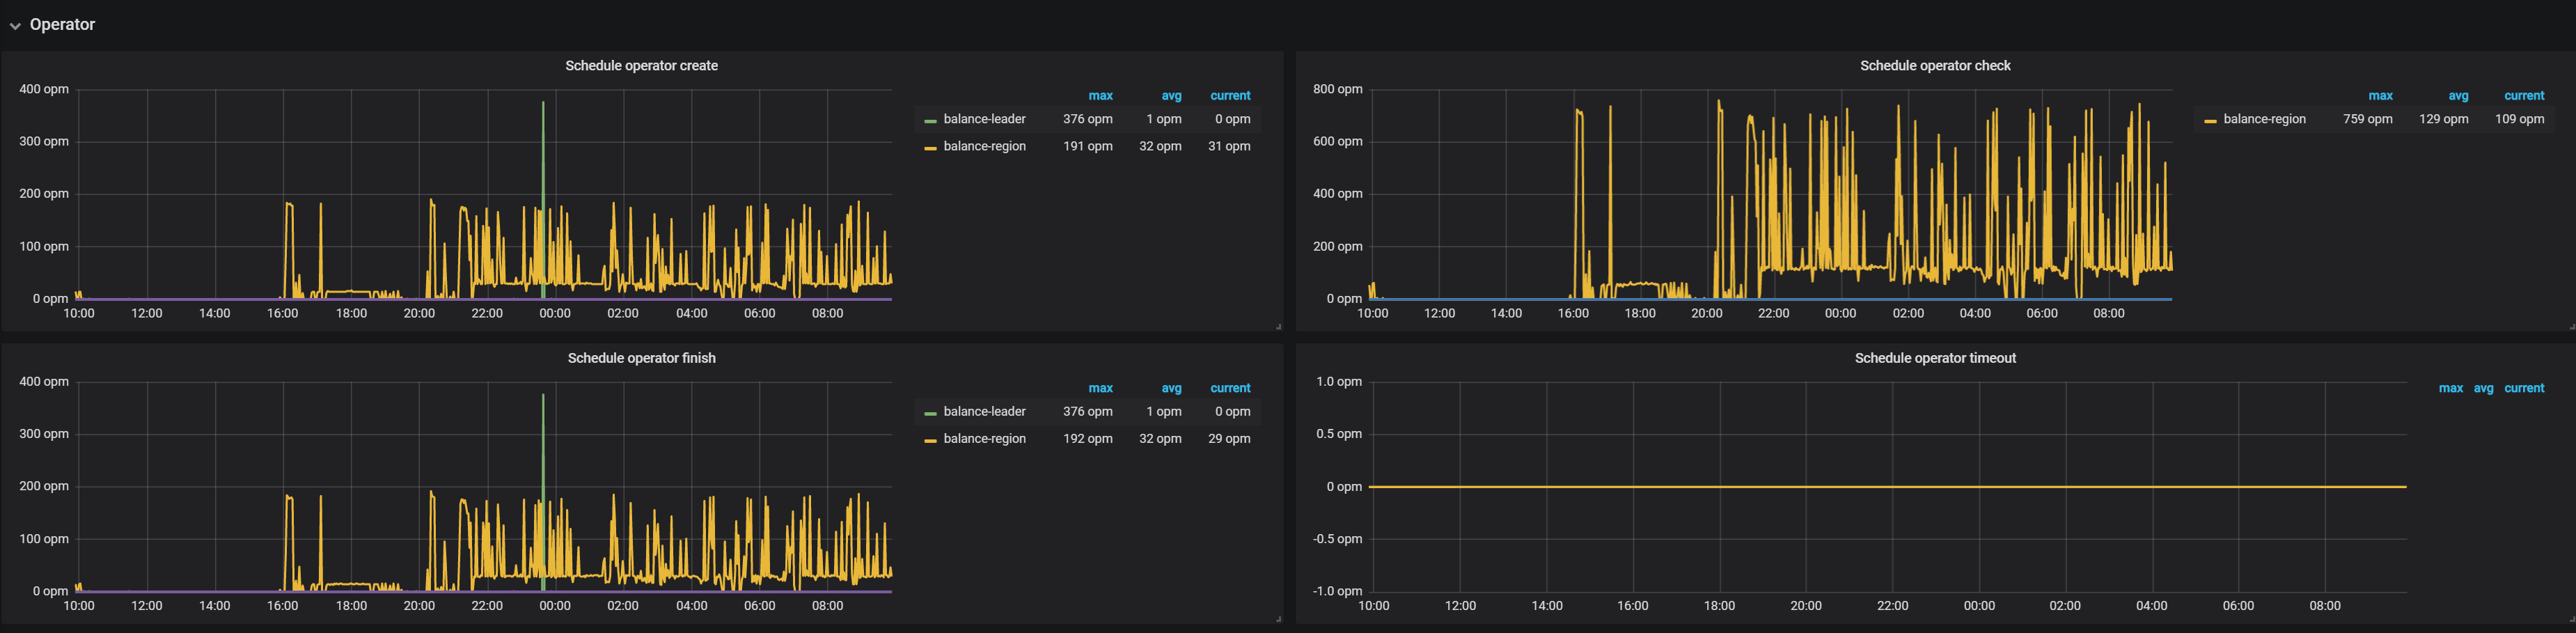Open the Schedule operator check panel title menu
2576x633 pixels.
coord(1934,66)
